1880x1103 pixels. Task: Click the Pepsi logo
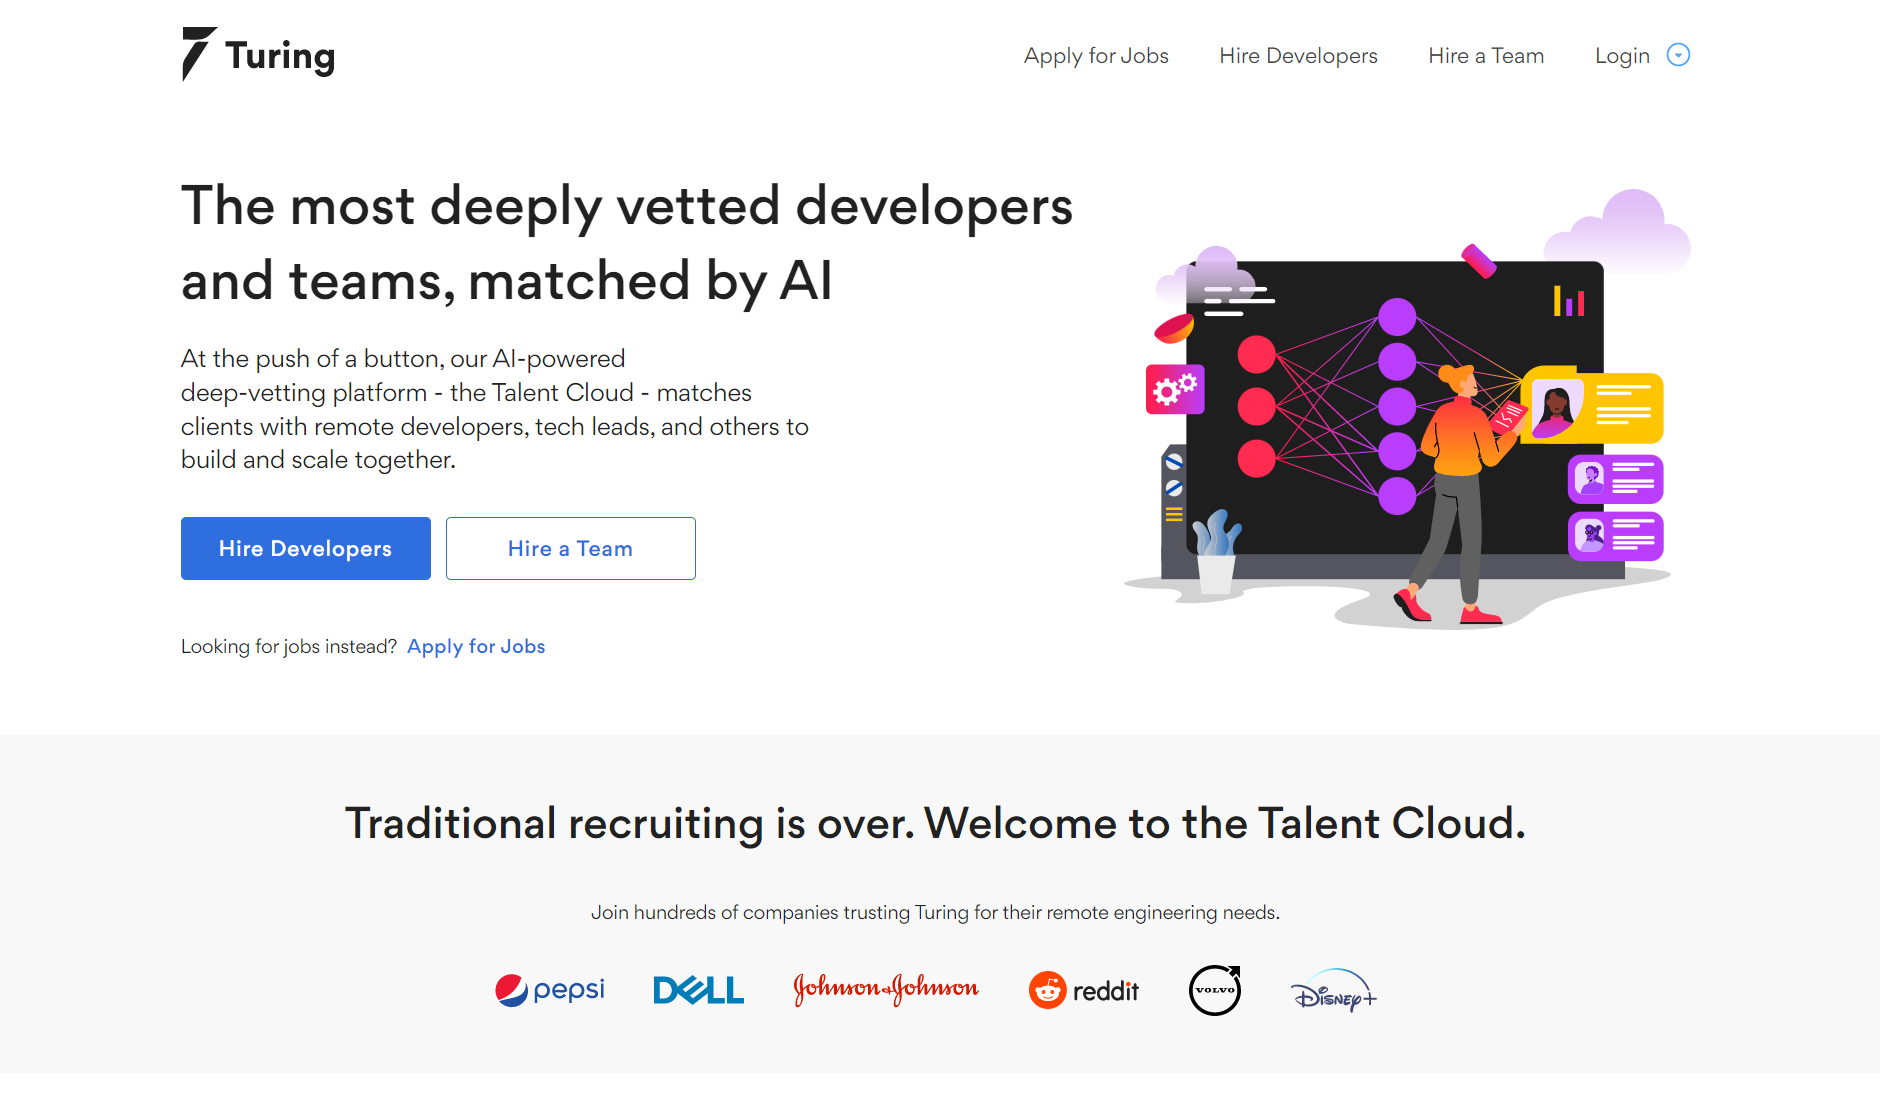tap(550, 990)
